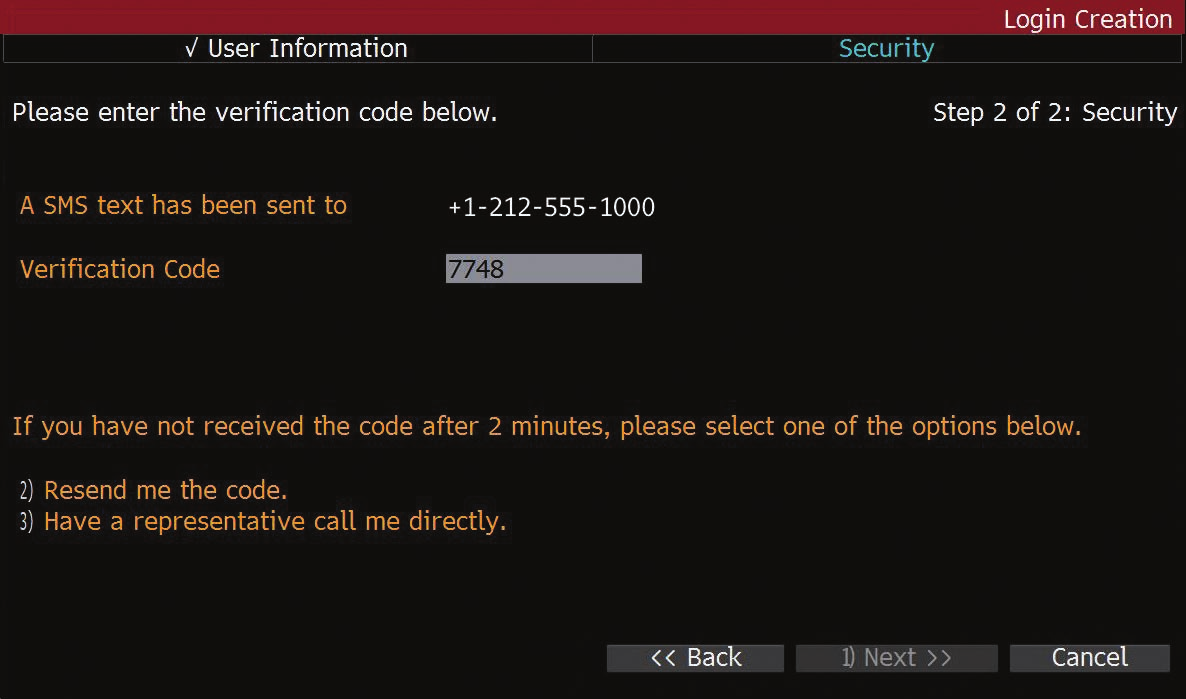Click the not received after 2 minutes notice

(546, 427)
